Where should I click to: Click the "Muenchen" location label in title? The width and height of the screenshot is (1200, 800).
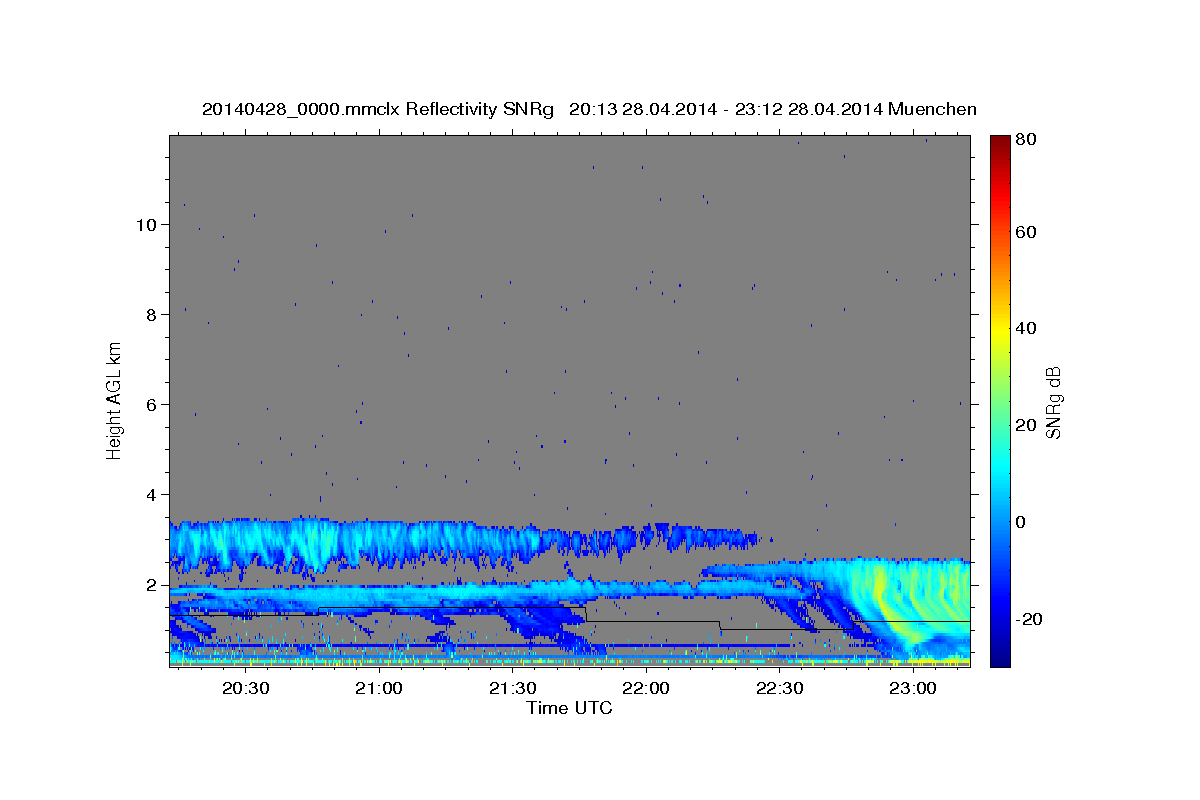pos(932,109)
